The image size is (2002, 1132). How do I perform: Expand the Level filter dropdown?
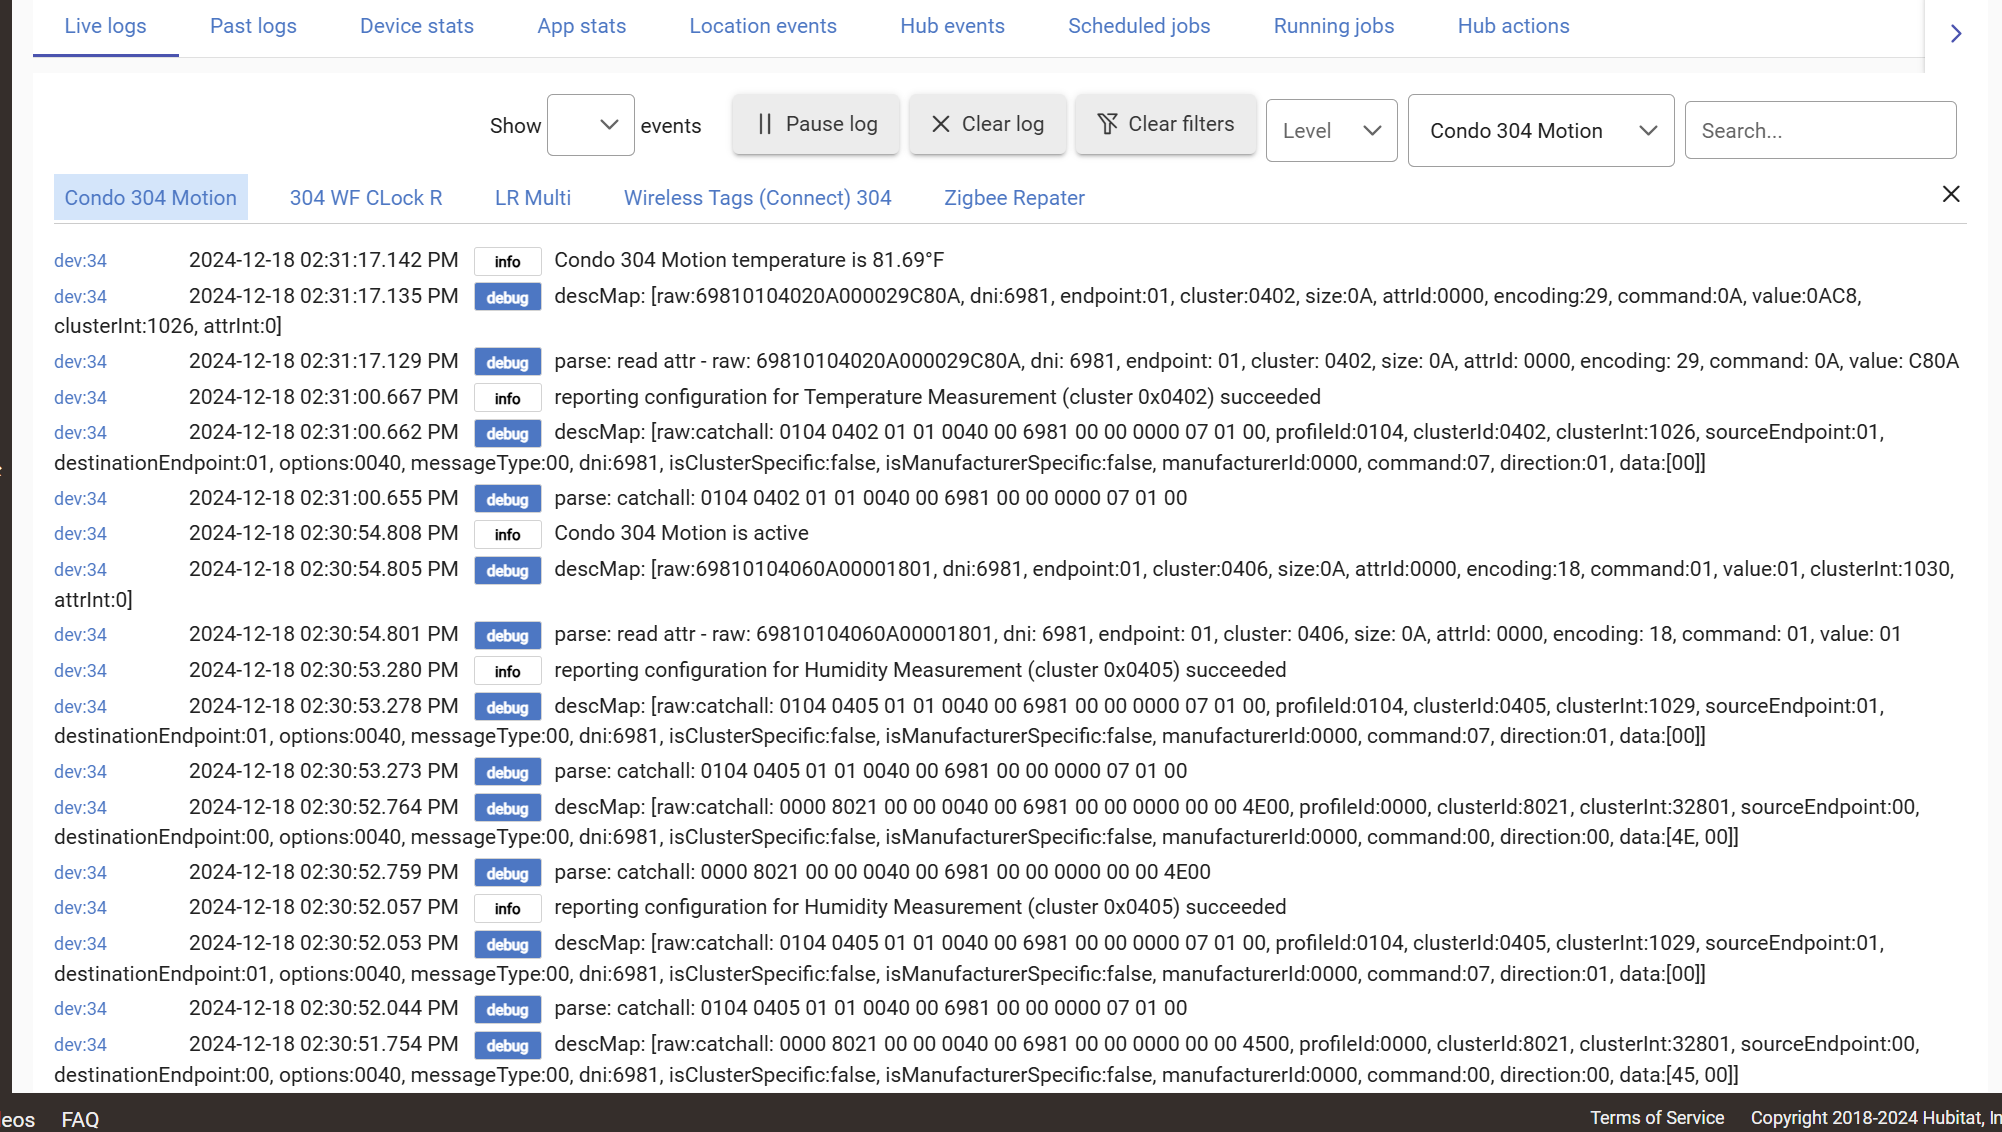point(1331,131)
